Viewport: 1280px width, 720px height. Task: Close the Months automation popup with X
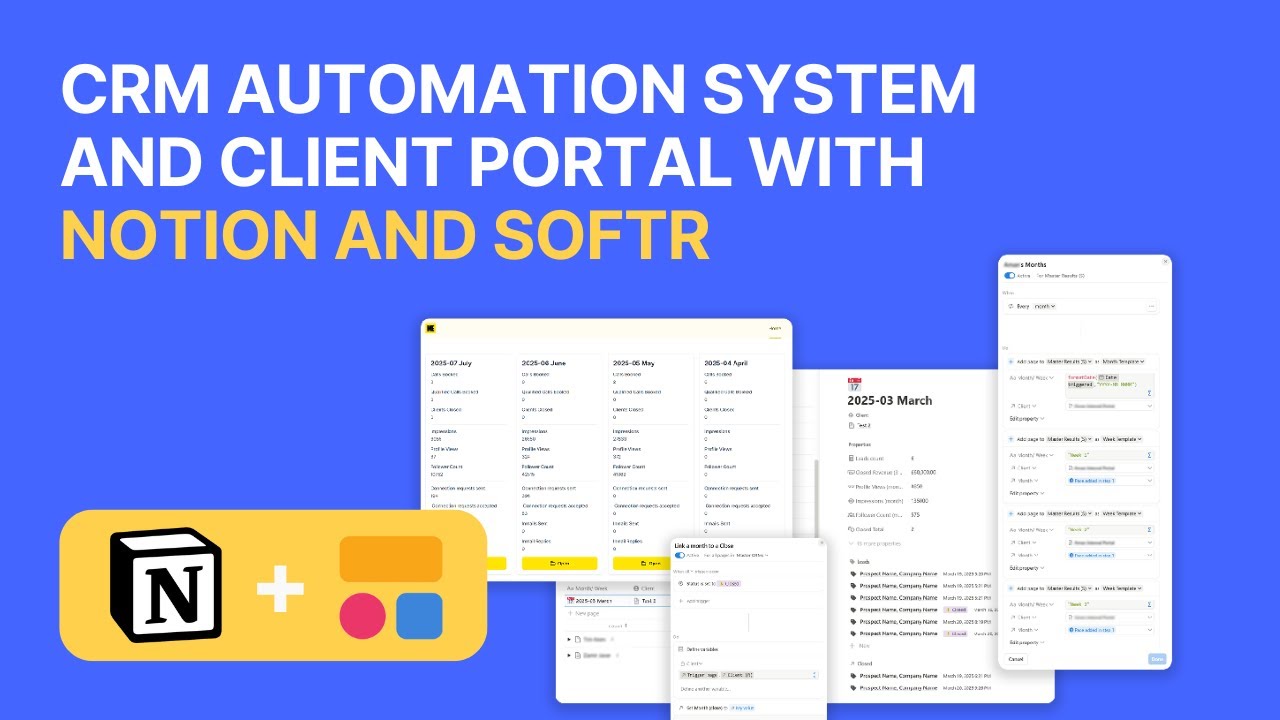pyautogui.click(x=1165, y=261)
